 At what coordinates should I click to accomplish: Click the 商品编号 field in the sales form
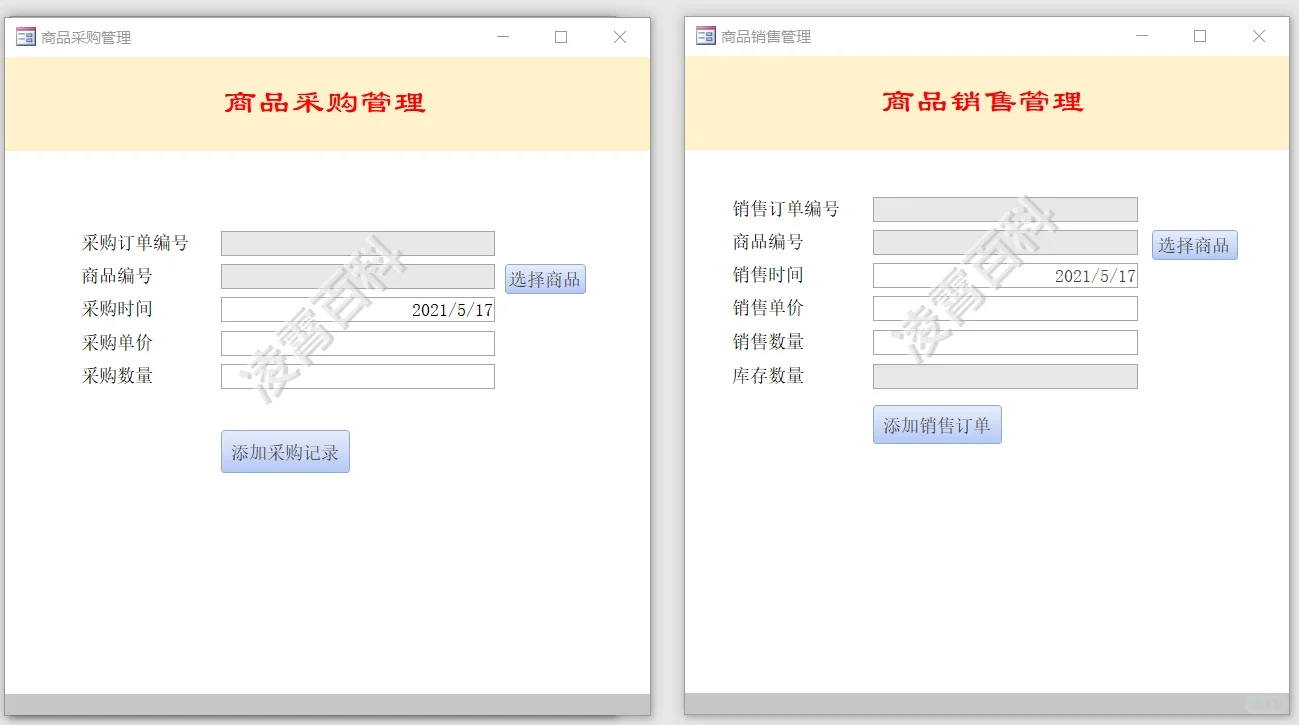pyautogui.click(x=1004, y=242)
